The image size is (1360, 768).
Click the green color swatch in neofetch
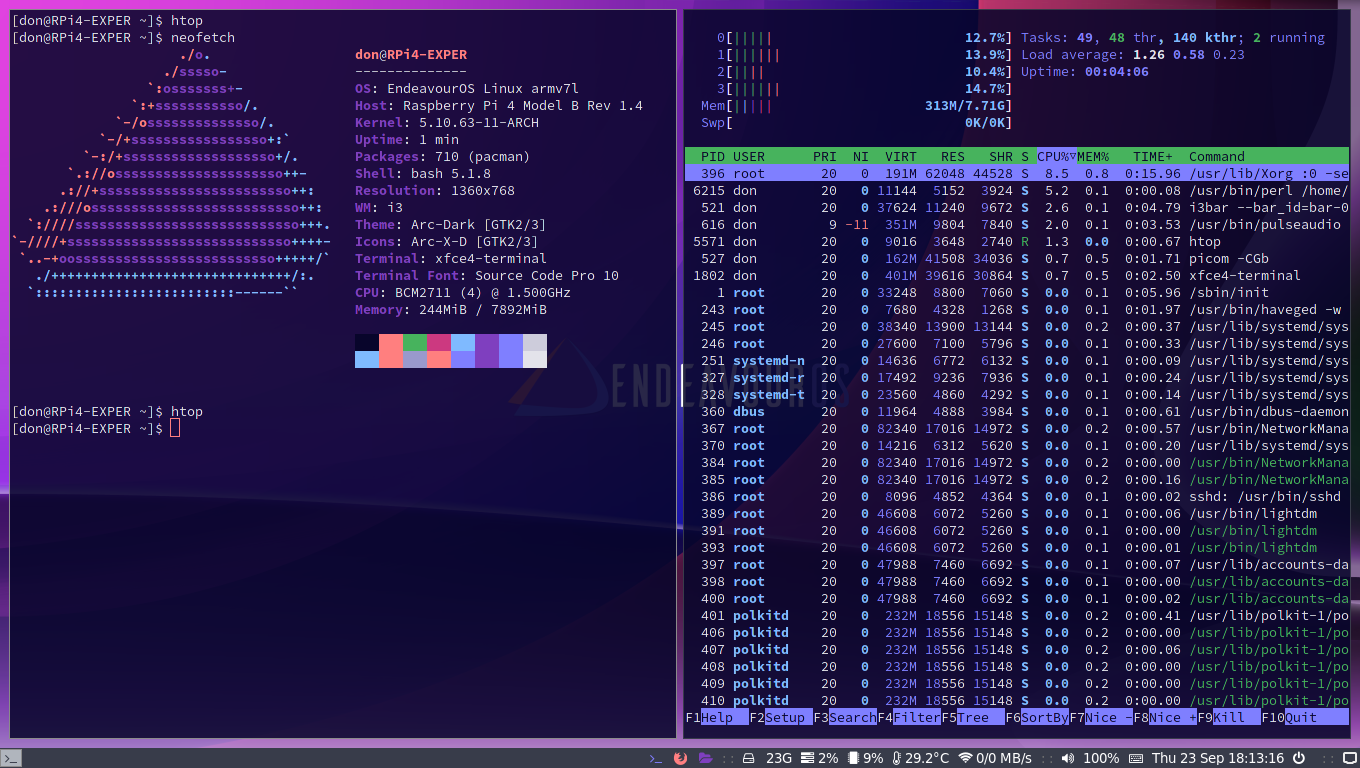click(415, 342)
